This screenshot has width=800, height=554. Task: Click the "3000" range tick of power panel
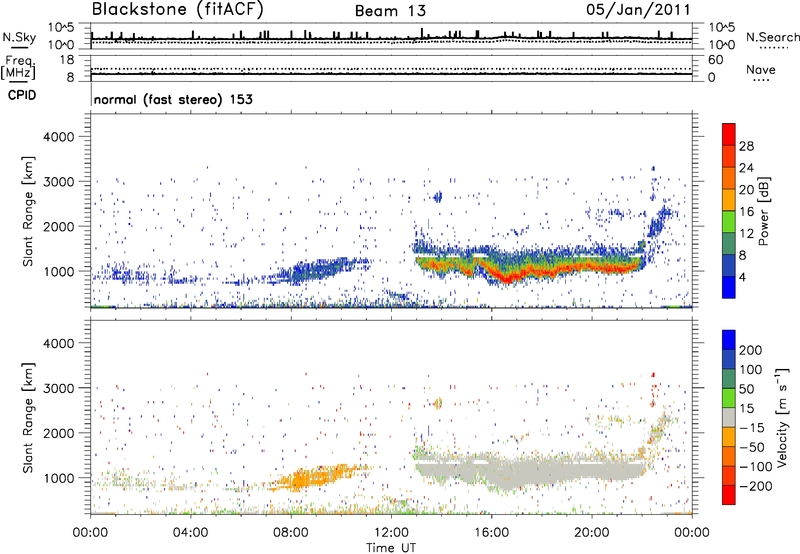tap(59, 182)
